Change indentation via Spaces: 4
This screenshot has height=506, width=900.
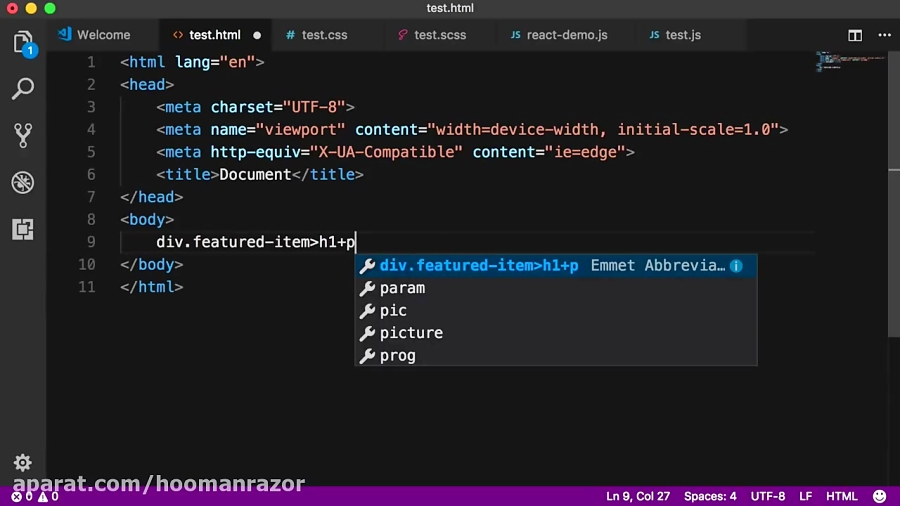pyautogui.click(x=710, y=496)
